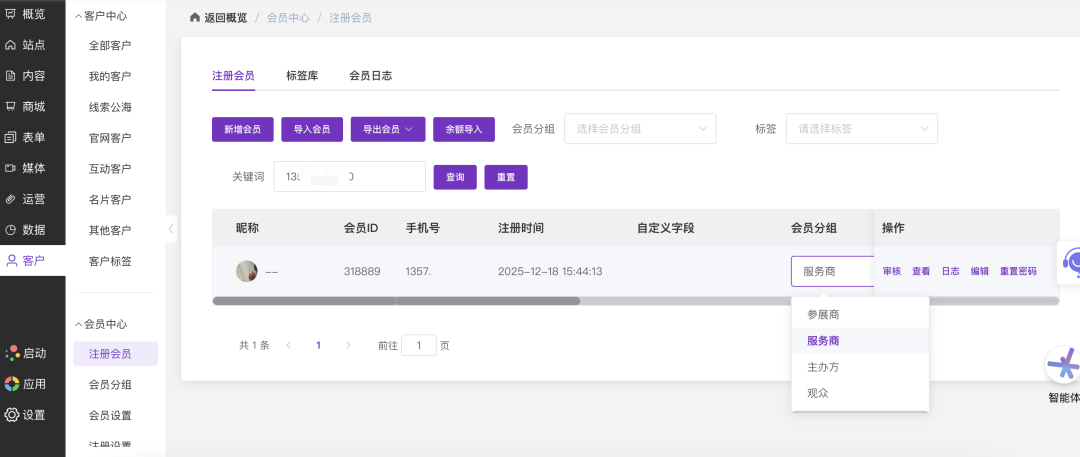Choose 参展商 from the group list
The height and width of the screenshot is (457, 1080).
823,314
